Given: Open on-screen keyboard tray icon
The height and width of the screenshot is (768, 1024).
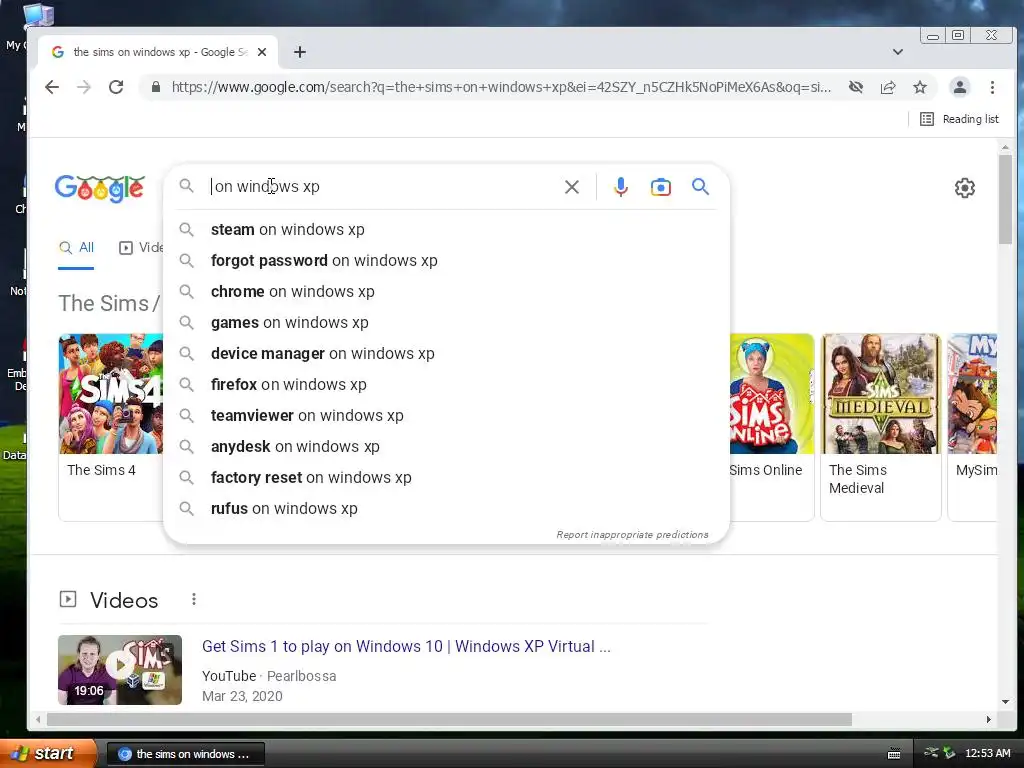Looking at the screenshot, I should (894, 754).
